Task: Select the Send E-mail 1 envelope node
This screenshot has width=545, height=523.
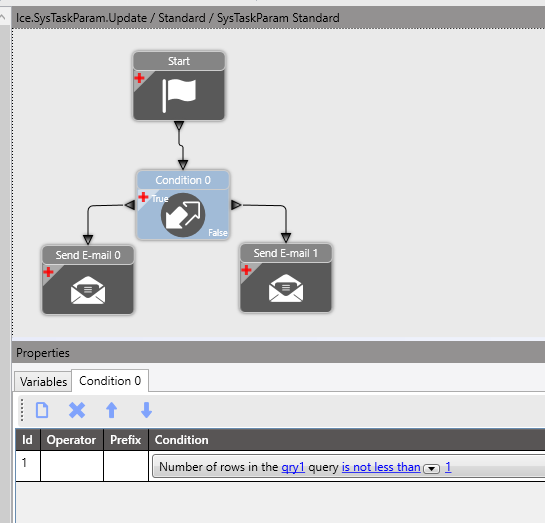Action: [286, 278]
